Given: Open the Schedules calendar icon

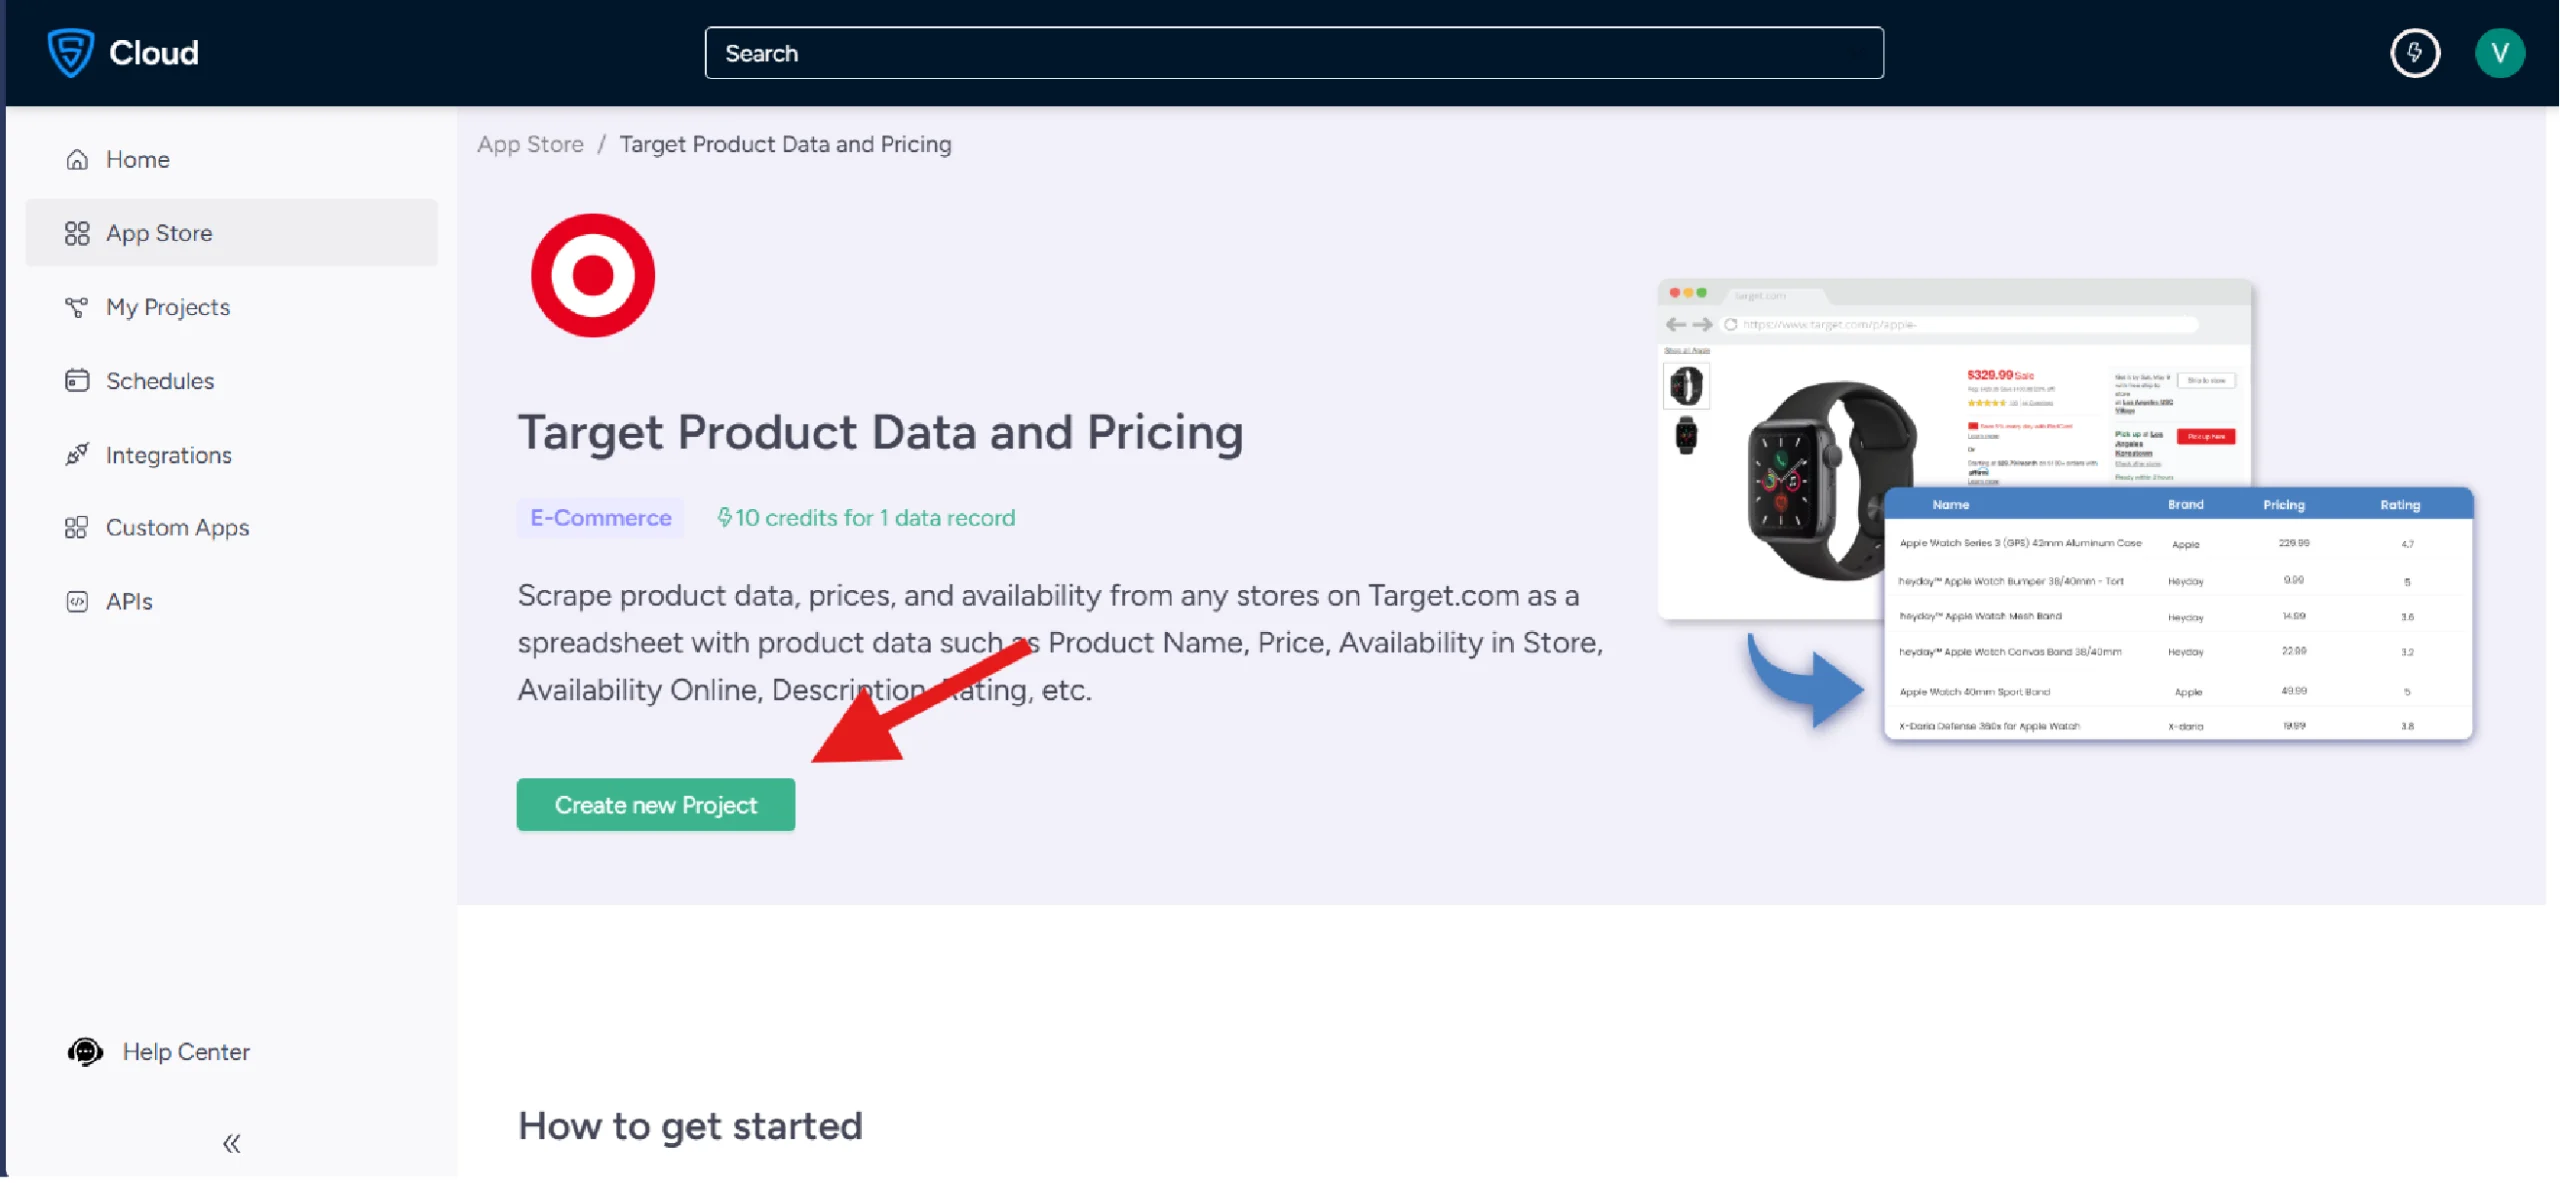Looking at the screenshot, I should (77, 381).
